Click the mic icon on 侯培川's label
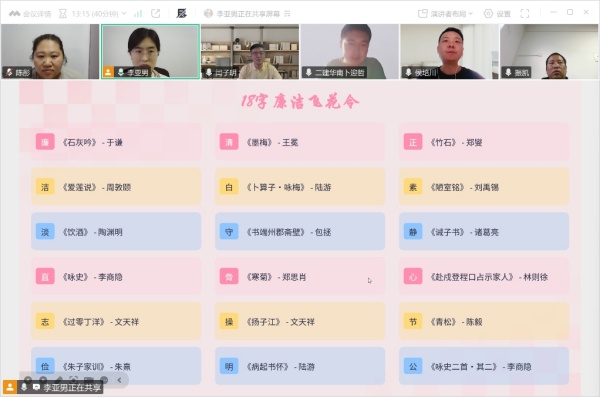 click(x=408, y=72)
